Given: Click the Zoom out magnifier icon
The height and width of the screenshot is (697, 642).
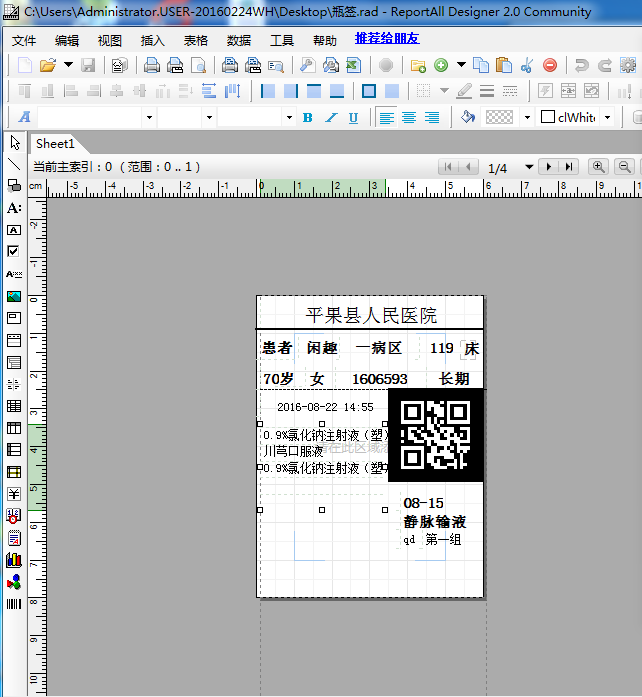Looking at the screenshot, I should point(624,167).
